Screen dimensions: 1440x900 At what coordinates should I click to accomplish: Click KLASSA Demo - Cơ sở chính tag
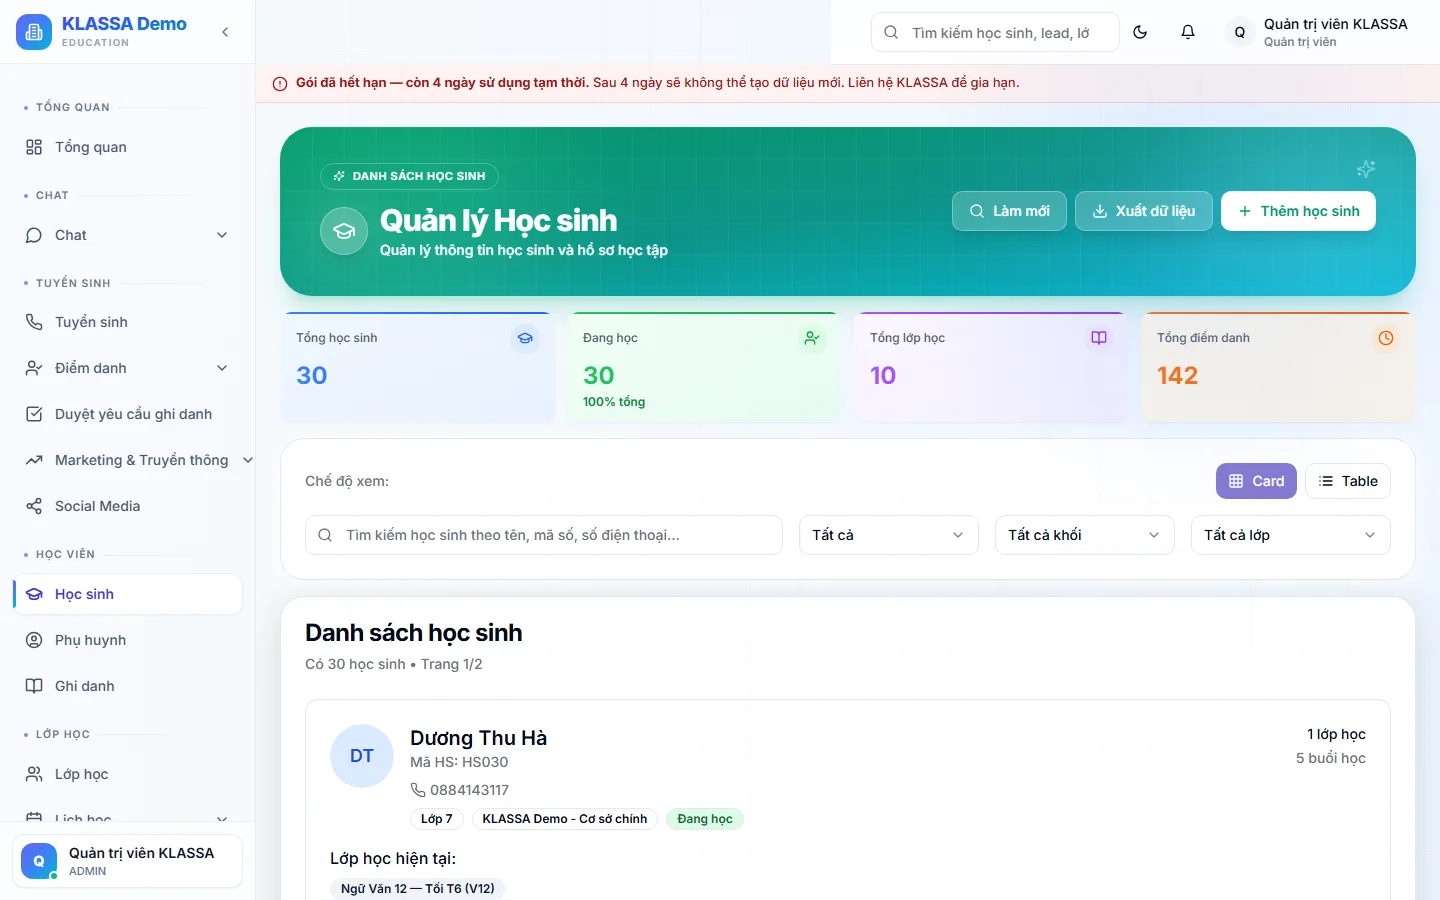565,819
